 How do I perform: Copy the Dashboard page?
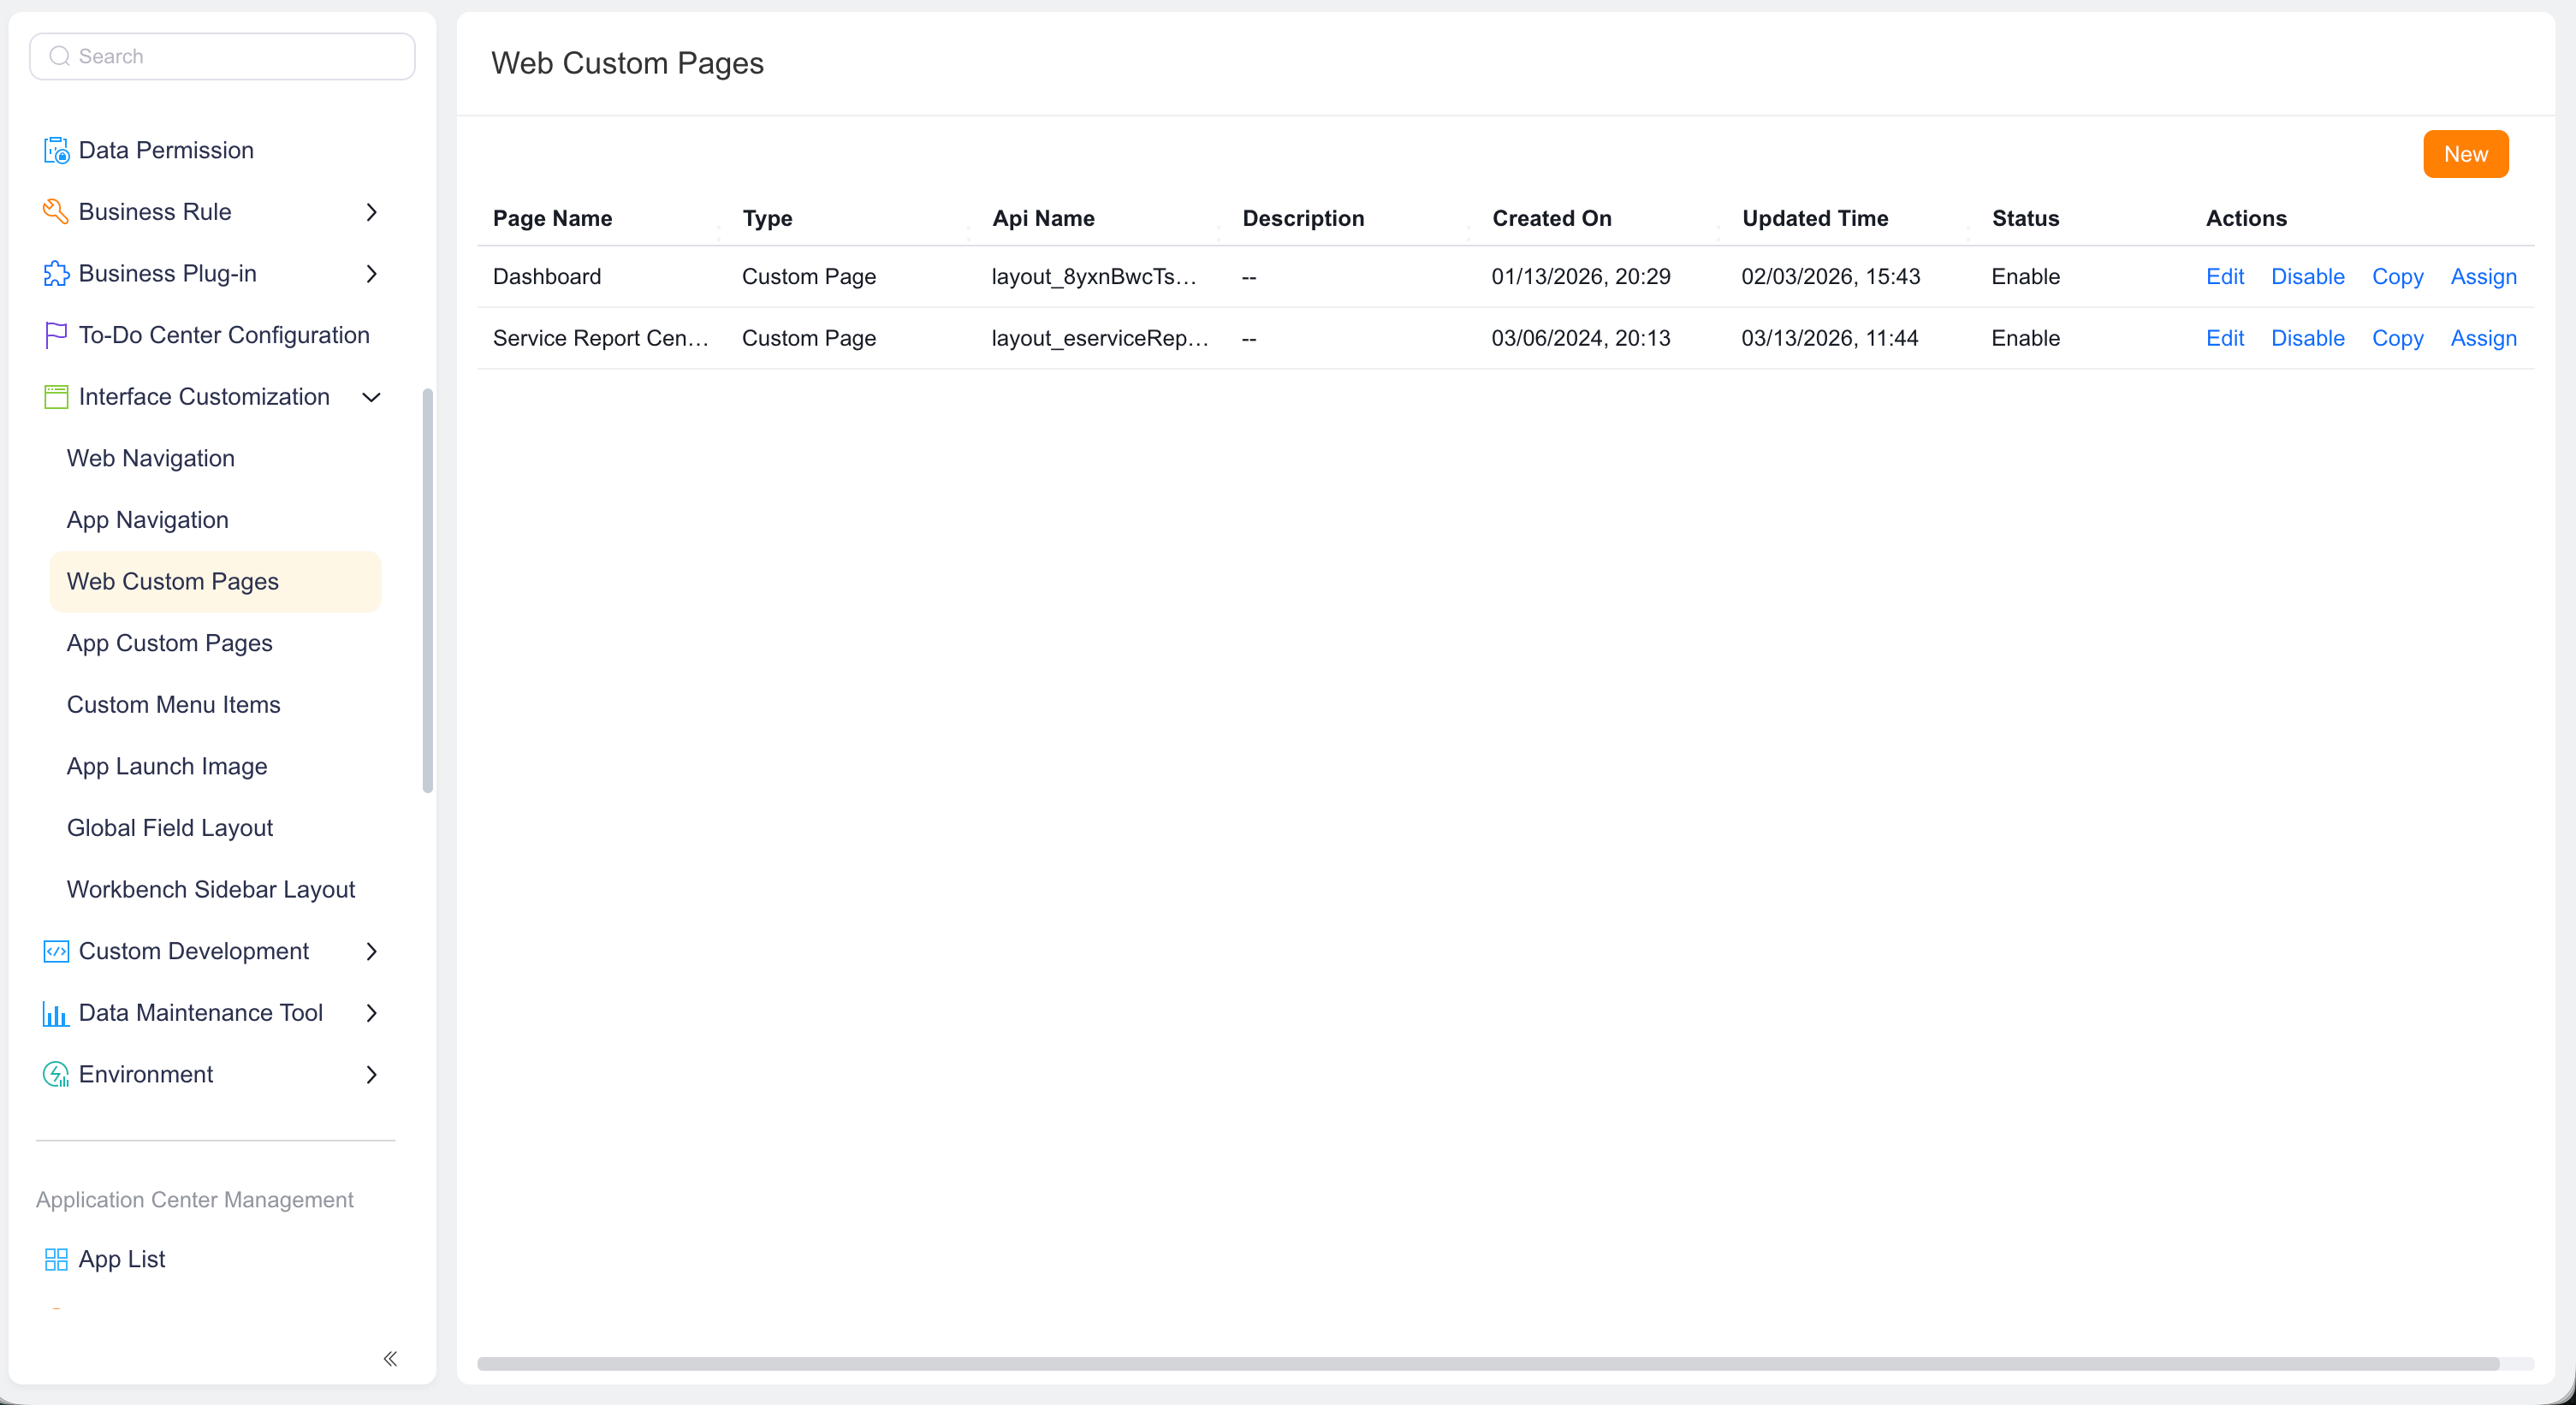(2398, 277)
